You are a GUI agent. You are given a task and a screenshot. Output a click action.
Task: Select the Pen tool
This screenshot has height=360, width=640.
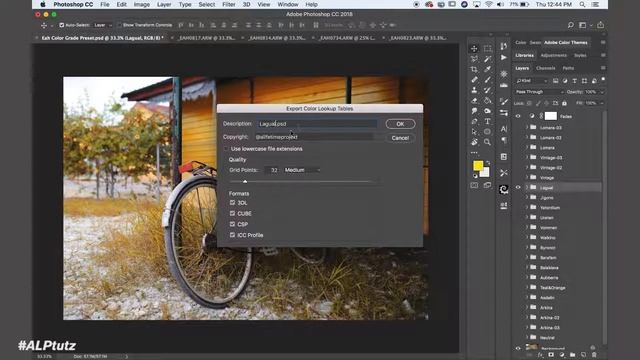tap(474, 121)
